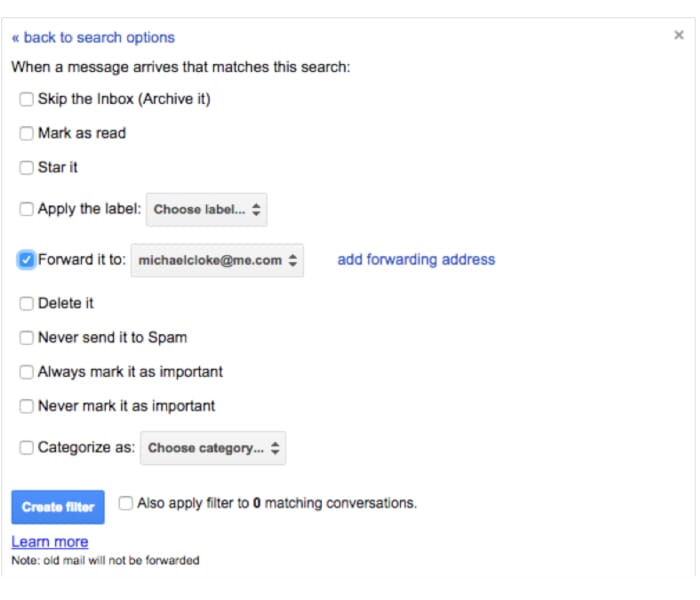Screen dimensions: 700x600
Task: Open the Learn more link
Action: [x=50, y=542]
